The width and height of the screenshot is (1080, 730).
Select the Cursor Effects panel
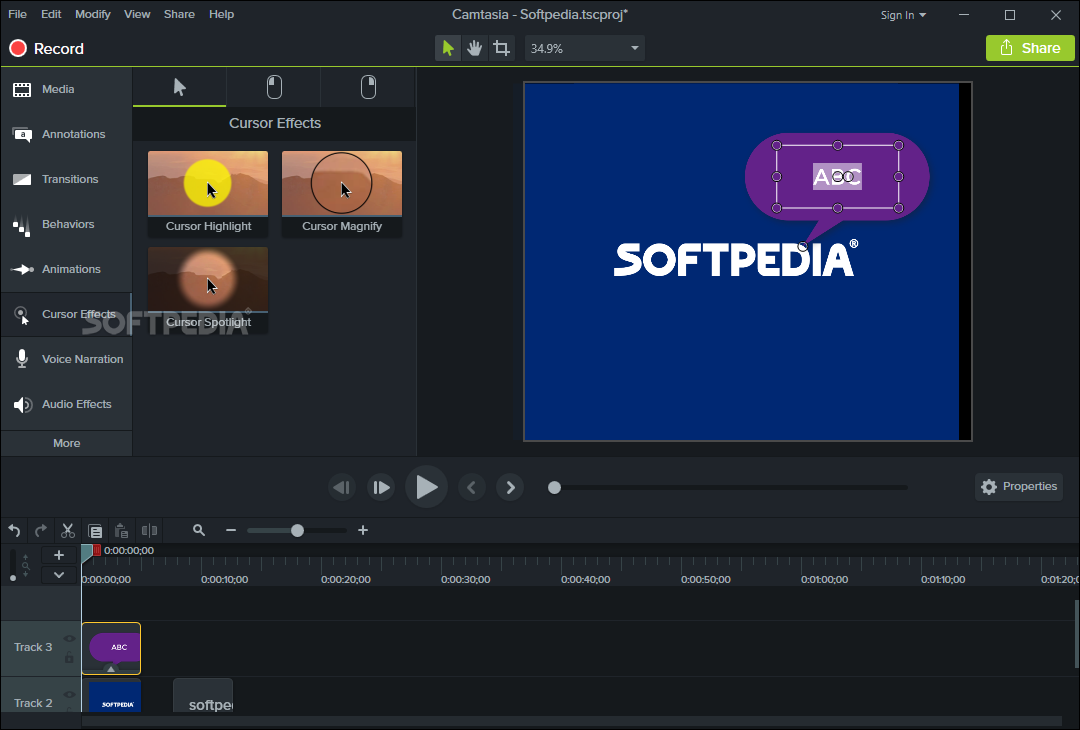[66, 315]
